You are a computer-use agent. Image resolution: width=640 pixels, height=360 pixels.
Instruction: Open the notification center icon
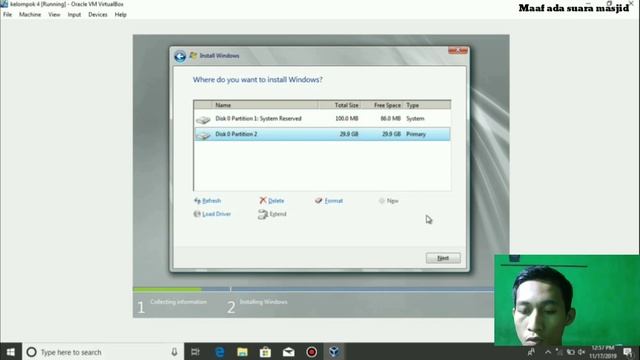click(x=628, y=352)
